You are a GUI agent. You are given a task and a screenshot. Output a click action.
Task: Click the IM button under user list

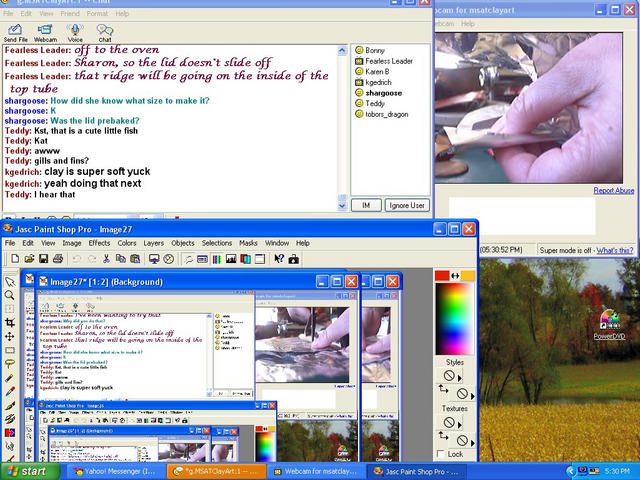coord(366,205)
